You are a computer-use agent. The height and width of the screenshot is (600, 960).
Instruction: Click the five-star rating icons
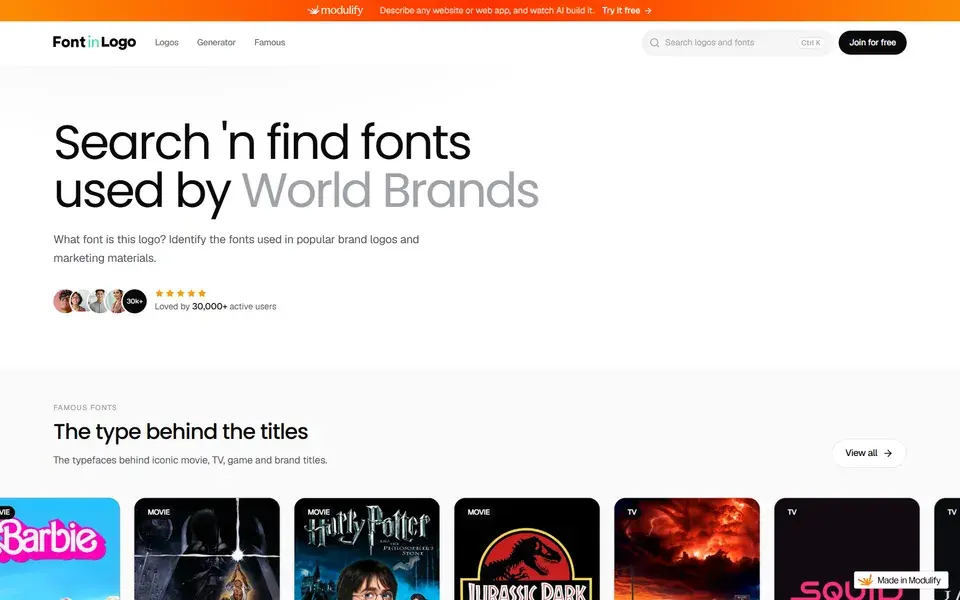(x=181, y=293)
